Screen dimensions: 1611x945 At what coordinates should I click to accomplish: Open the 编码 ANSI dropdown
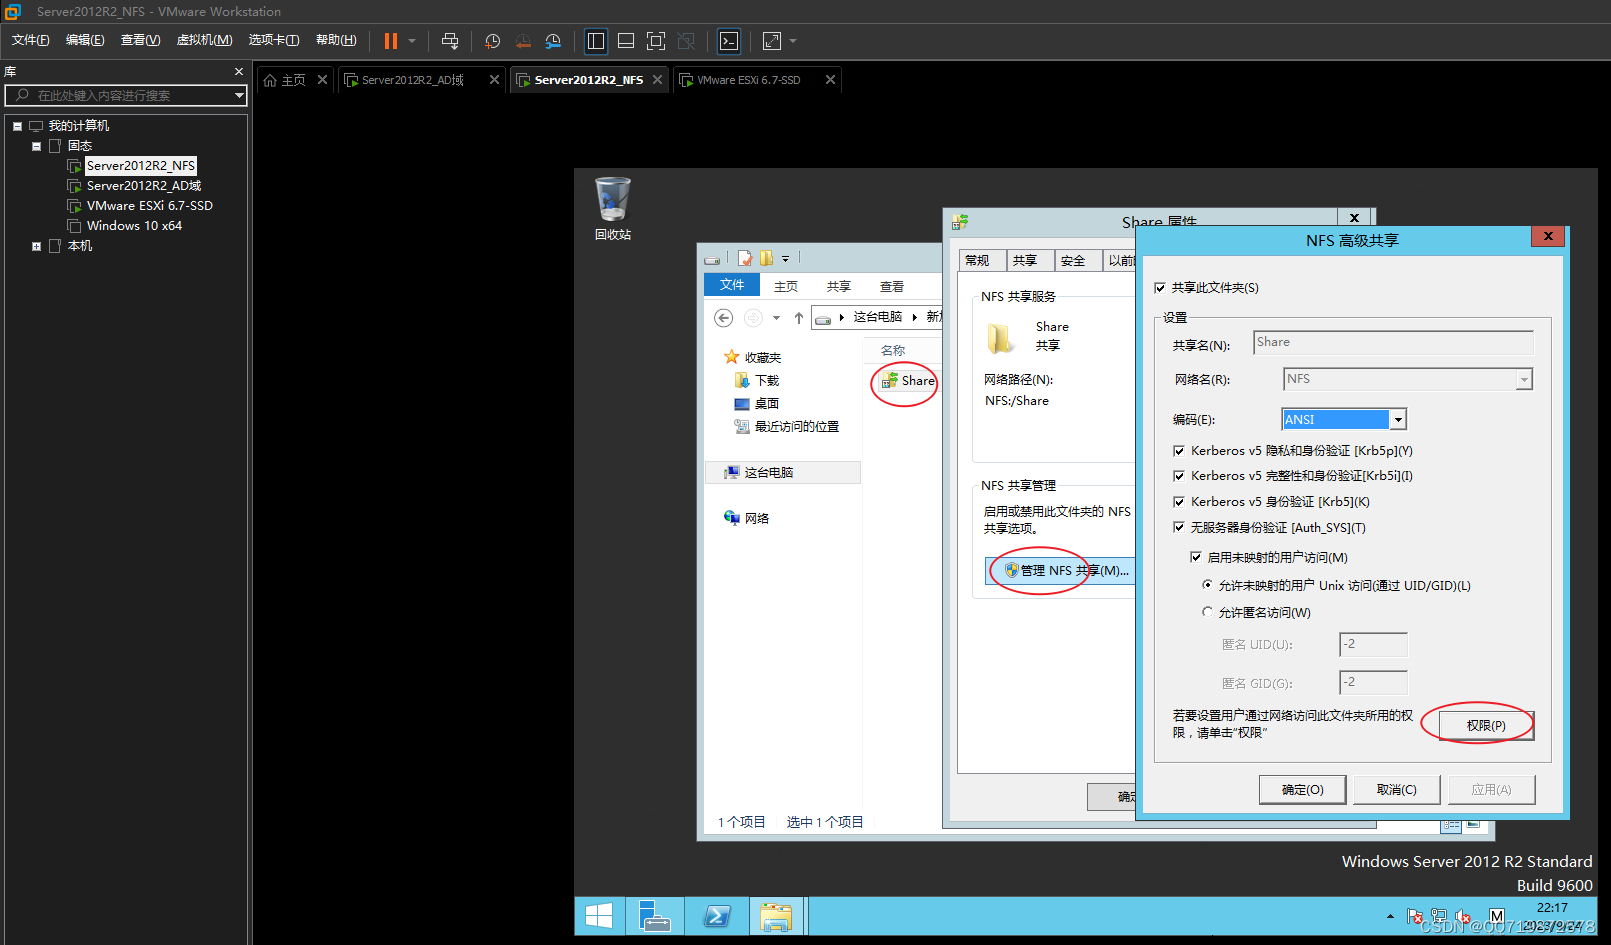1399,420
